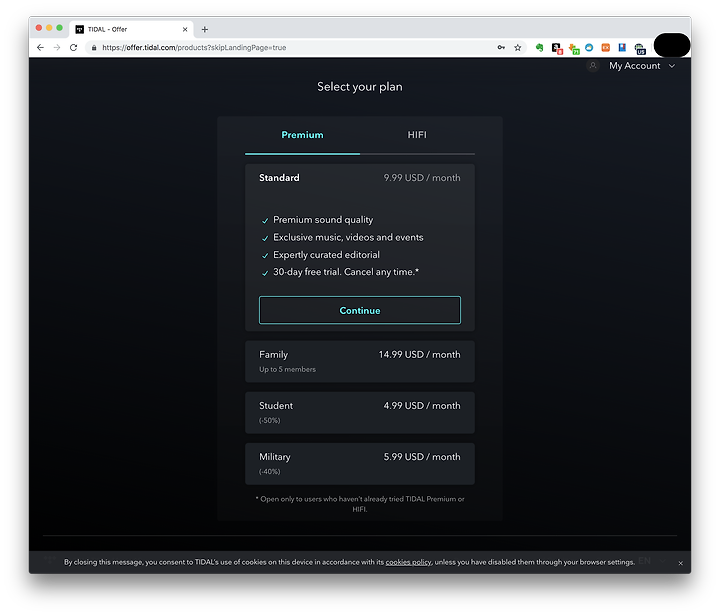Click '5.99 USD / month' price
Screen dimensions: 720x615
click(422, 457)
